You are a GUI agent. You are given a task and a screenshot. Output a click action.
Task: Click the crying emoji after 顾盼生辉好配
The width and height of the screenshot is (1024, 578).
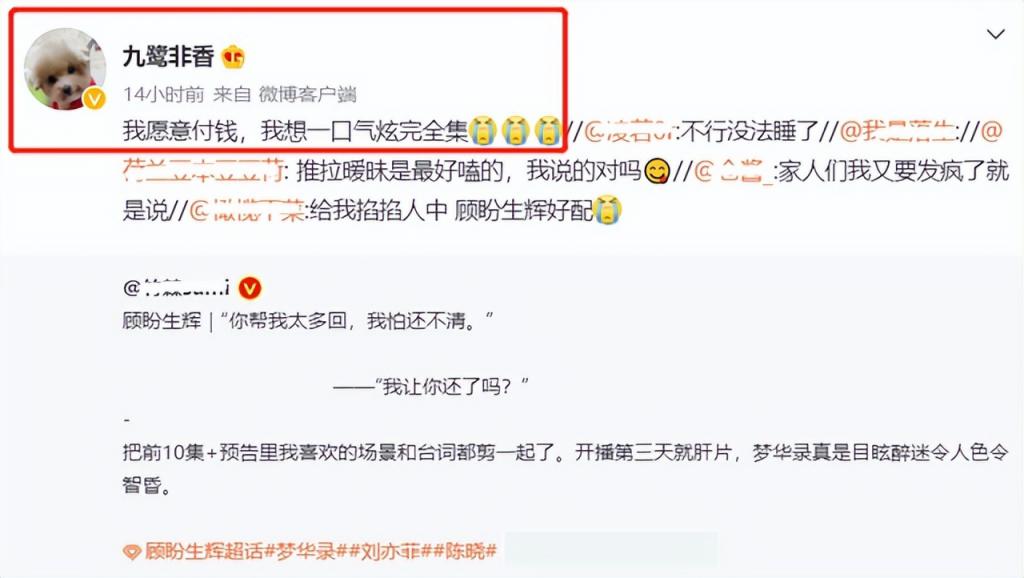click(x=608, y=210)
